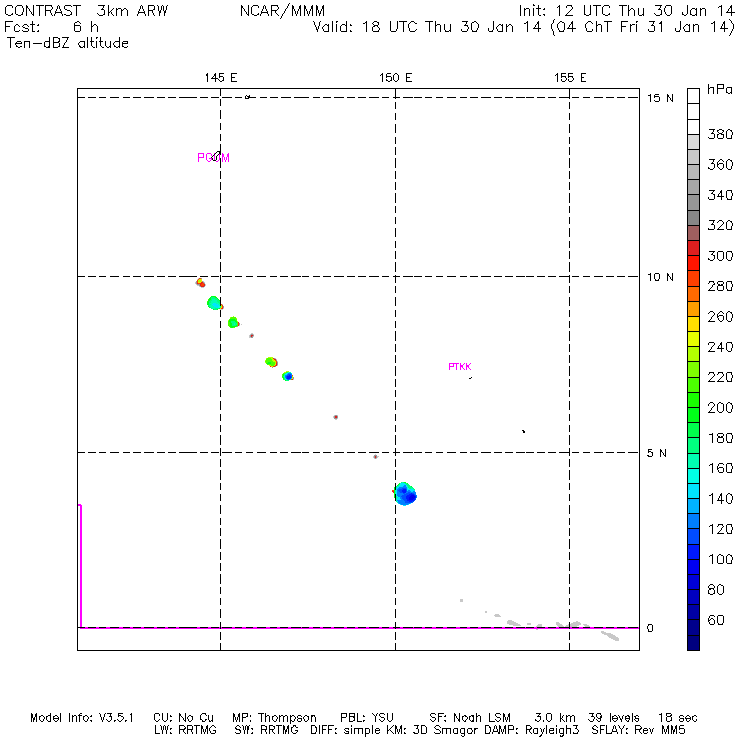Click the '18 sec' timestep text

click(x=678, y=718)
